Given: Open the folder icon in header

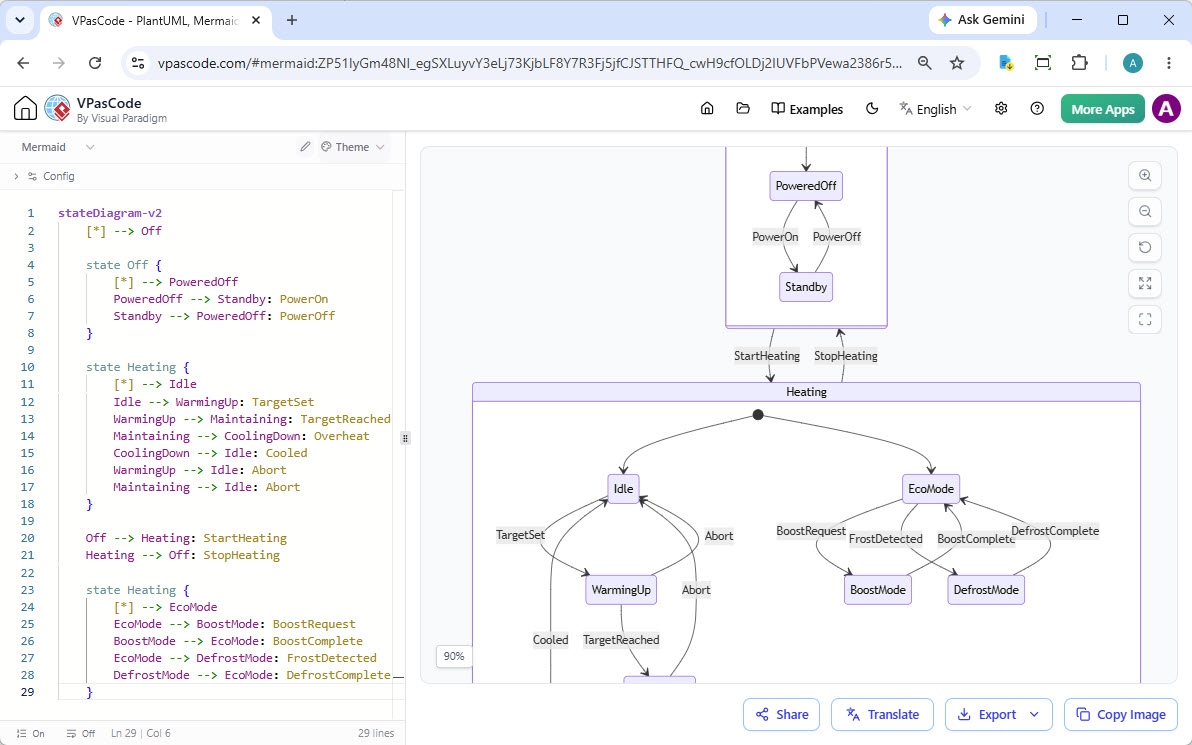Looking at the screenshot, I should click(x=743, y=109).
